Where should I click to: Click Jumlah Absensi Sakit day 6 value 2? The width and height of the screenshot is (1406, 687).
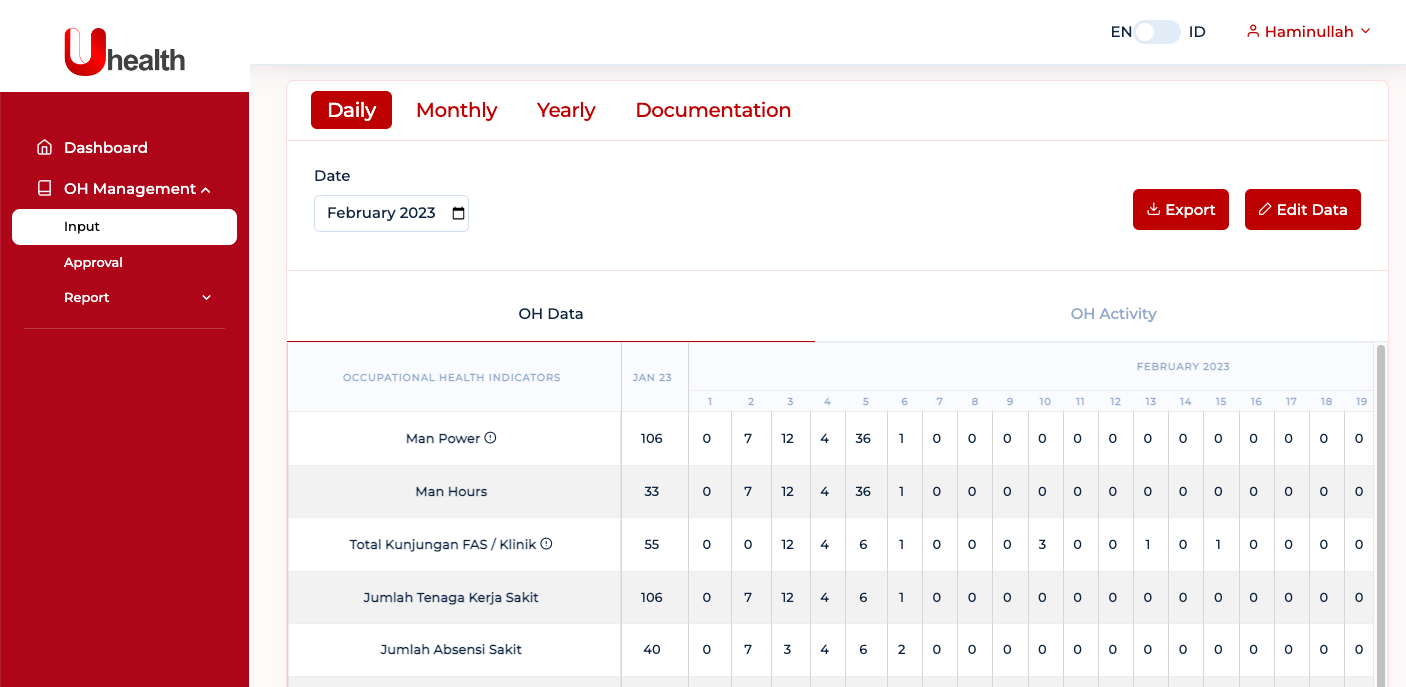902,649
